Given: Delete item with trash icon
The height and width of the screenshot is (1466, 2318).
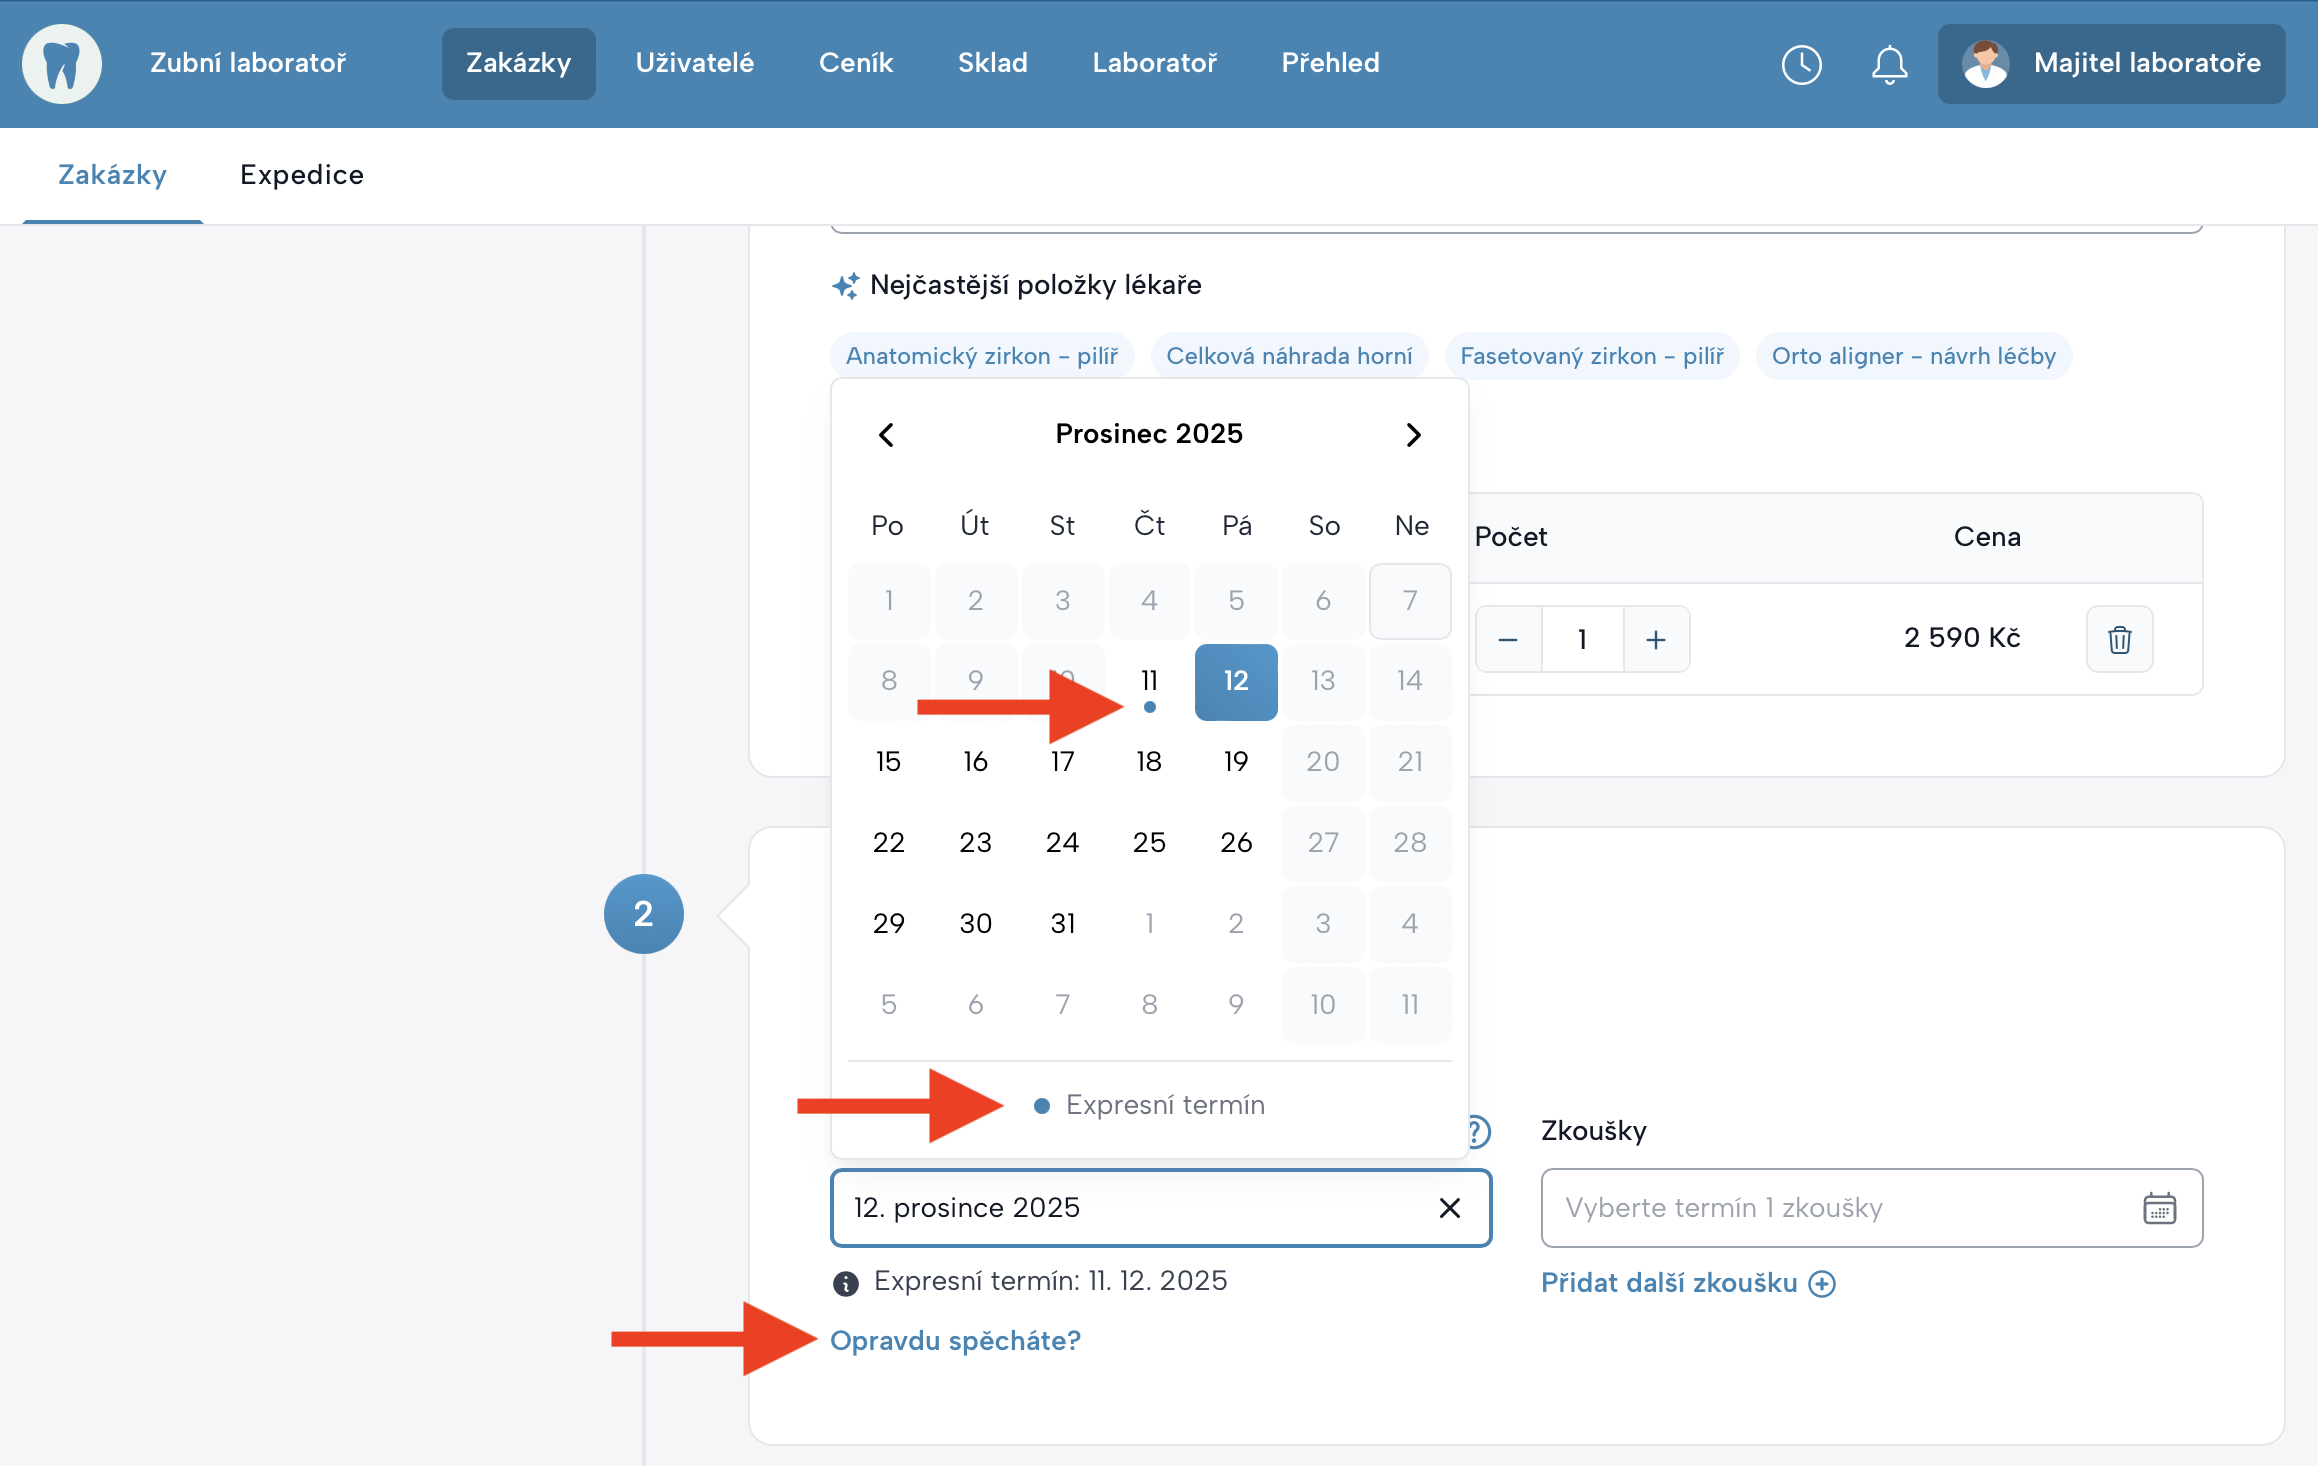Looking at the screenshot, I should click(2119, 639).
